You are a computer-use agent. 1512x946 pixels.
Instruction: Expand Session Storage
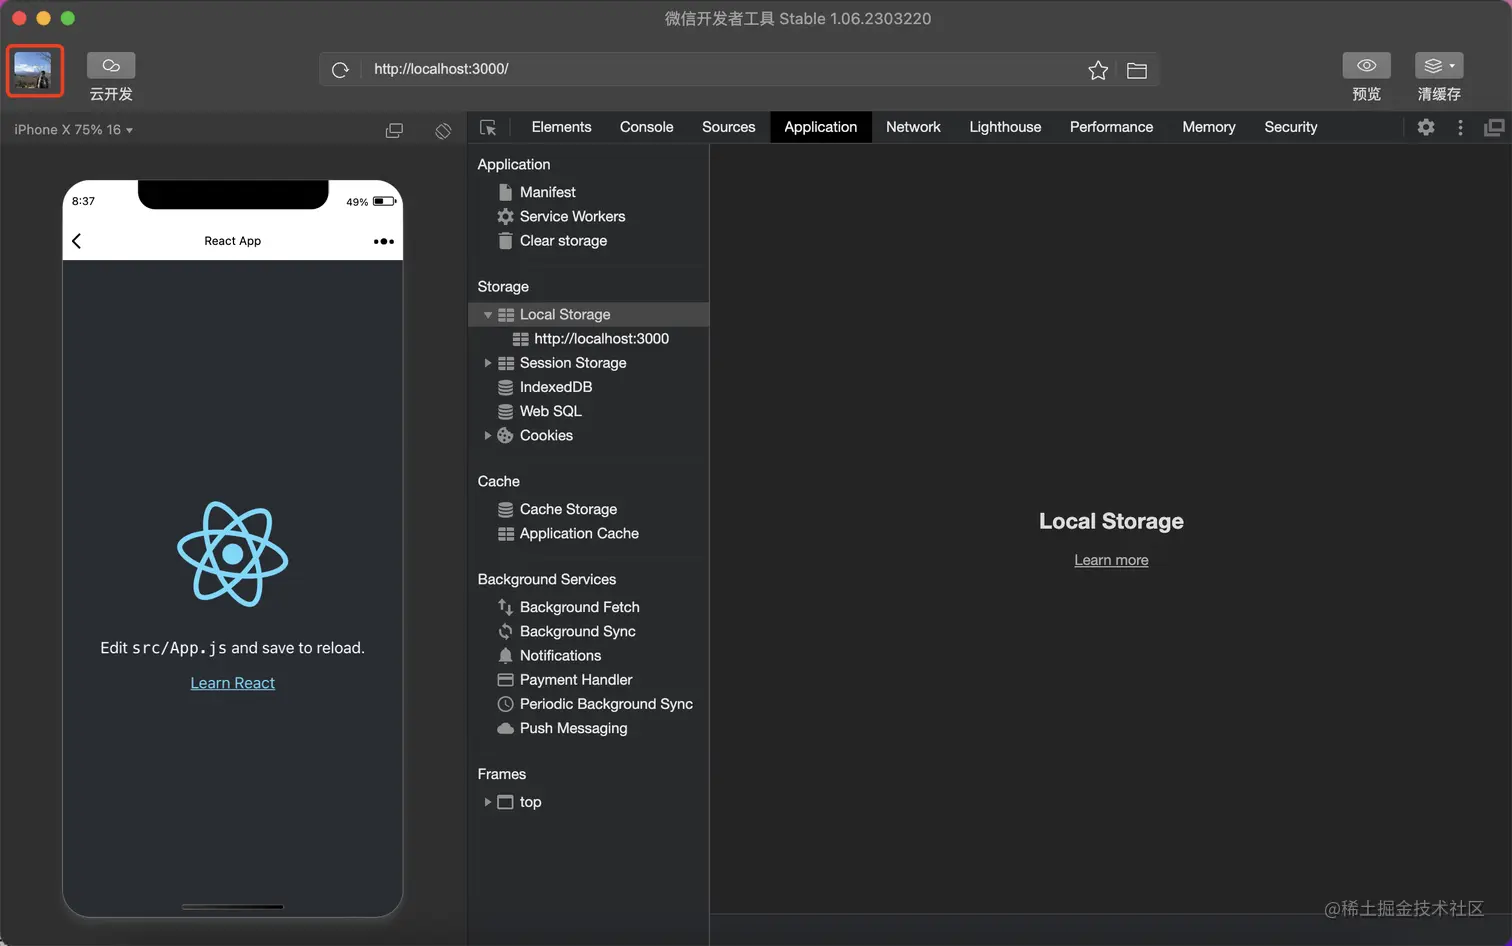pyautogui.click(x=488, y=362)
